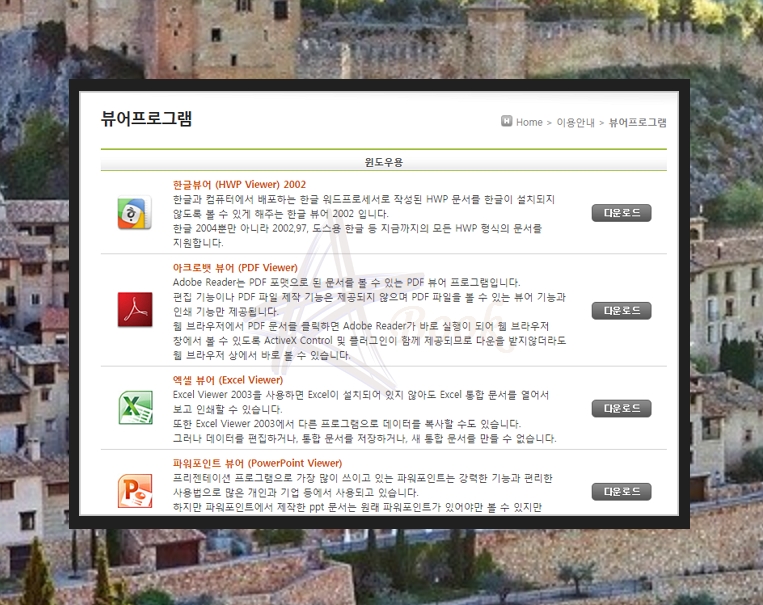The height and width of the screenshot is (605, 763).
Task: Download the 한글뷰어 HWP Viewer 2002
Action: coord(621,213)
